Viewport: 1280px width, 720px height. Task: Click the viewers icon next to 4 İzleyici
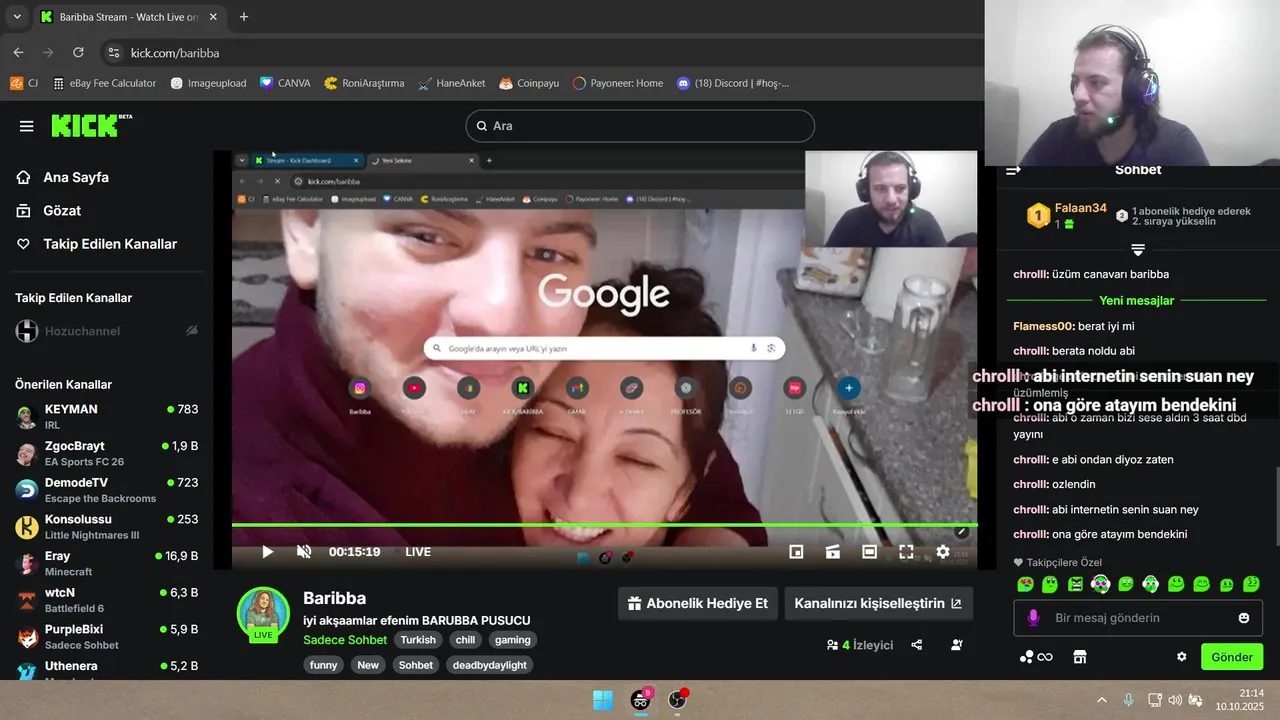[832, 645]
